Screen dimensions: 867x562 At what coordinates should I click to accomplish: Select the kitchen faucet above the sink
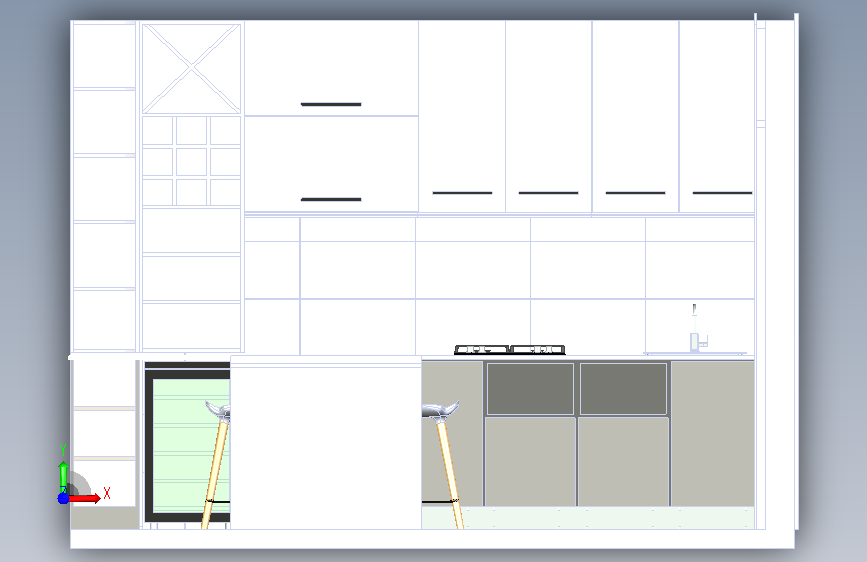click(x=697, y=329)
